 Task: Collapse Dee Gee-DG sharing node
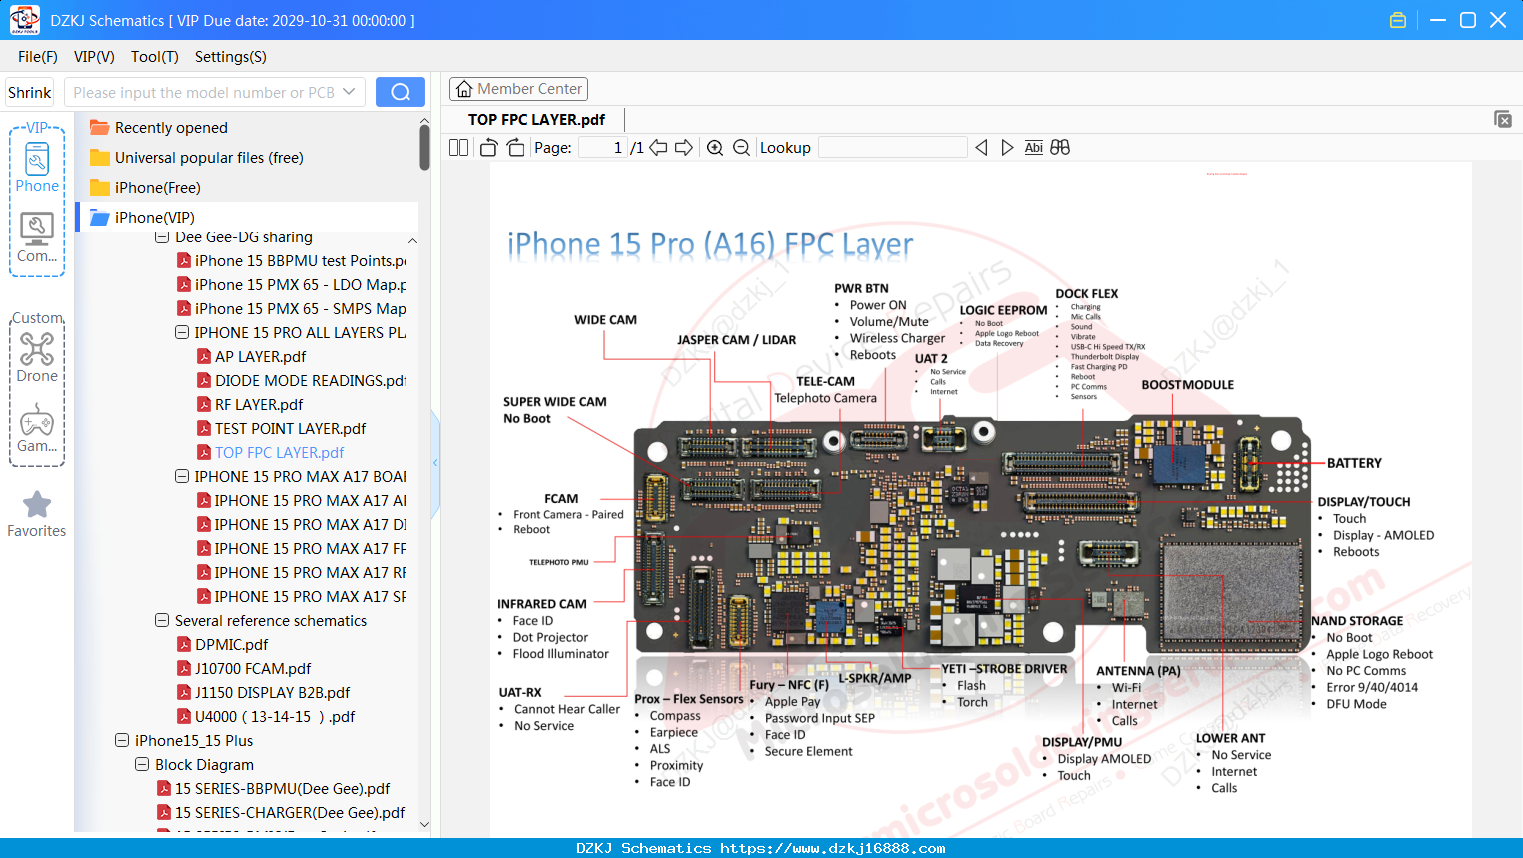click(x=162, y=237)
